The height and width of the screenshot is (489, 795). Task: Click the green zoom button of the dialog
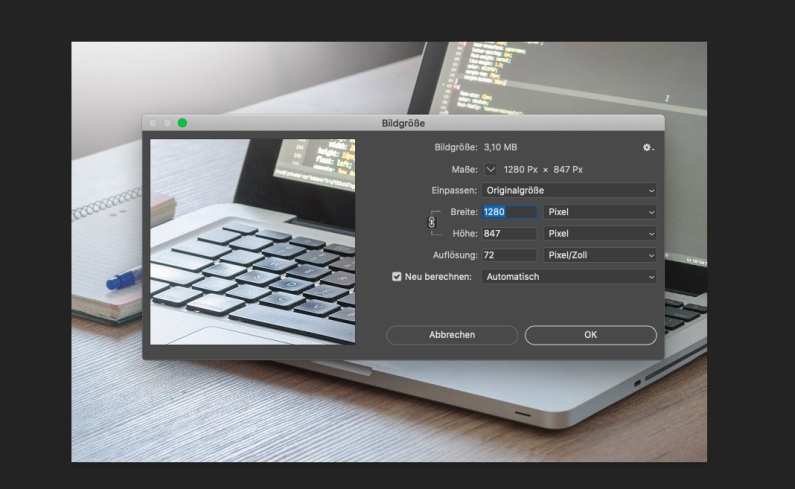click(183, 123)
